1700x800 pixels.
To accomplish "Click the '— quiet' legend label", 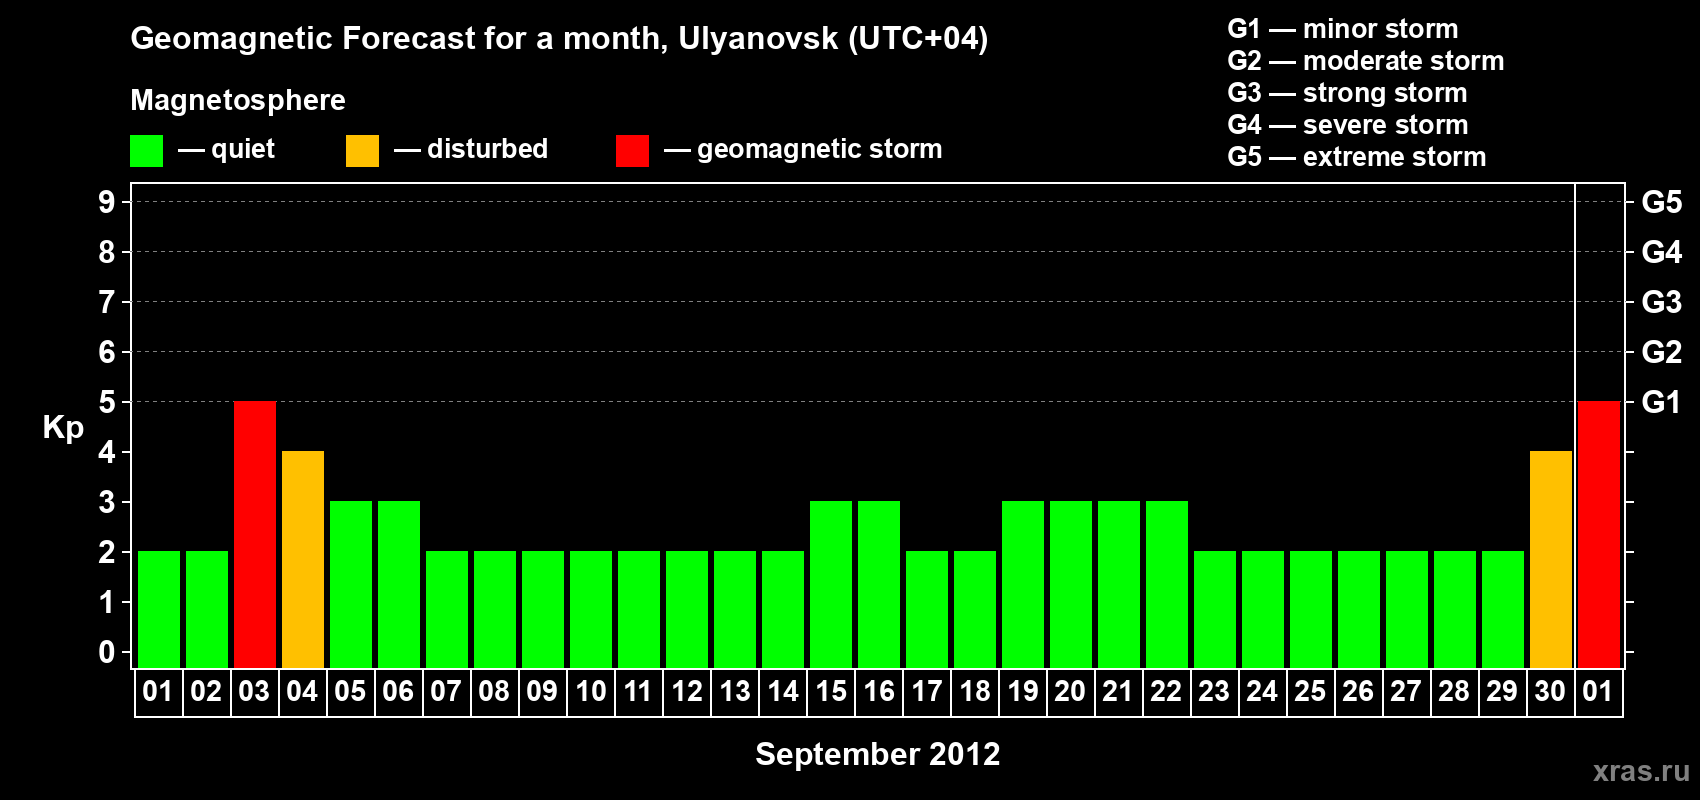I will point(226,149).
